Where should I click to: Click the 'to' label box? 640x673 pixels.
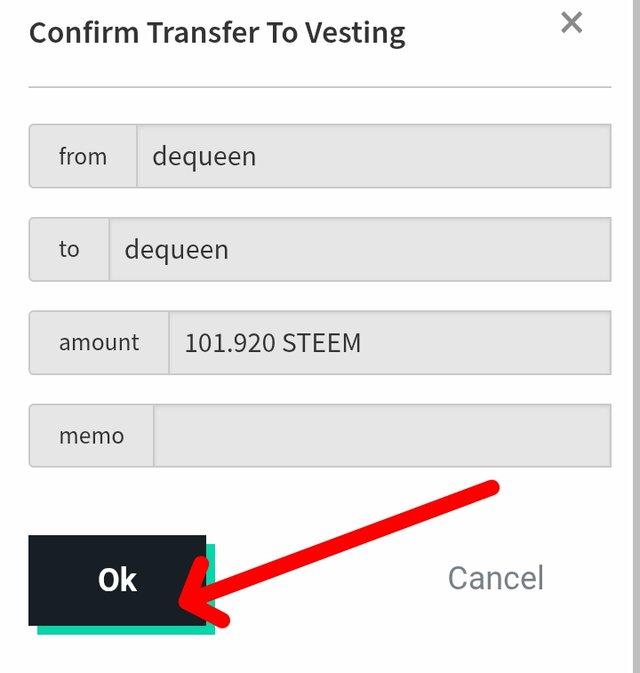69,249
